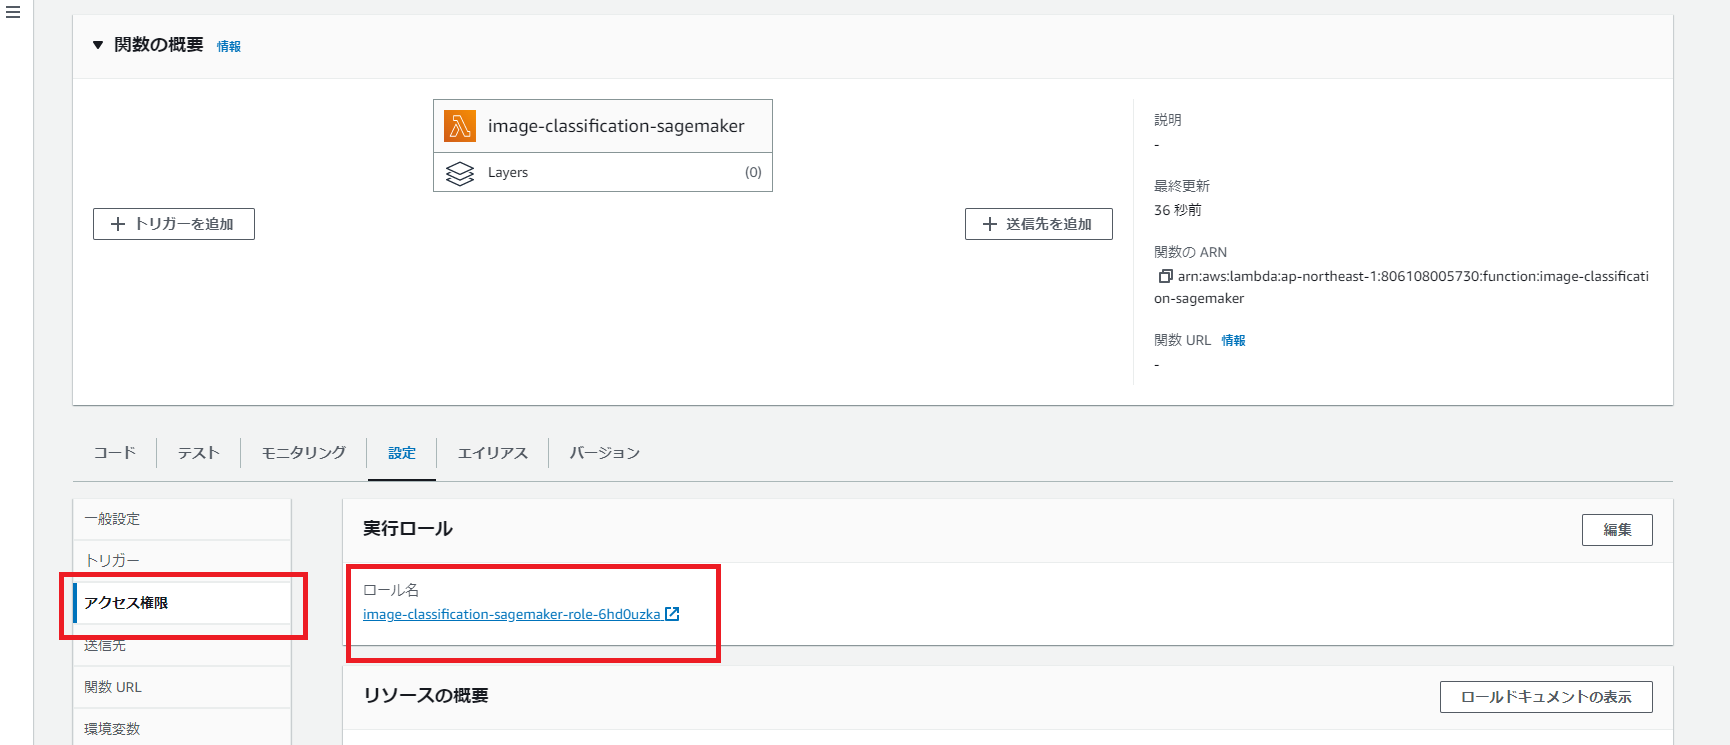Viewport: 1730px width, 745px height.
Task: Select the 設定 tab
Action: [x=402, y=453]
